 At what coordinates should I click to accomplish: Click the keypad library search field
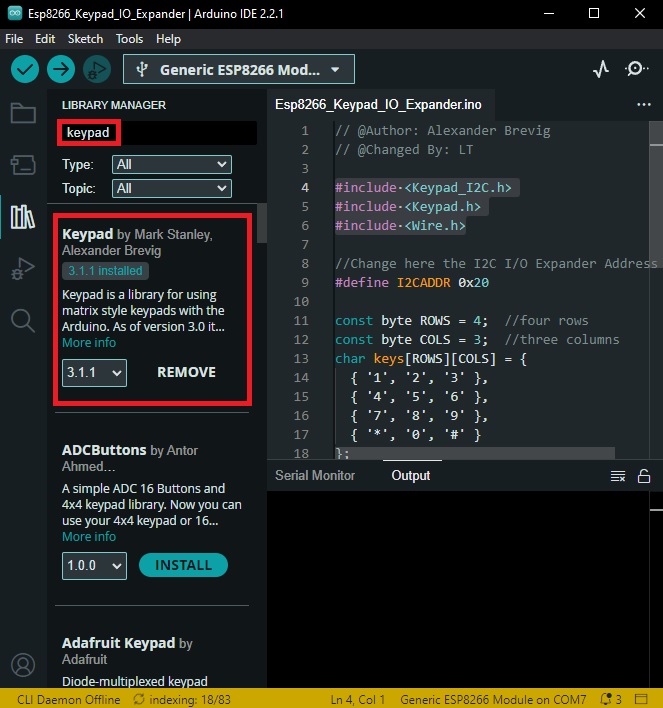click(x=157, y=133)
